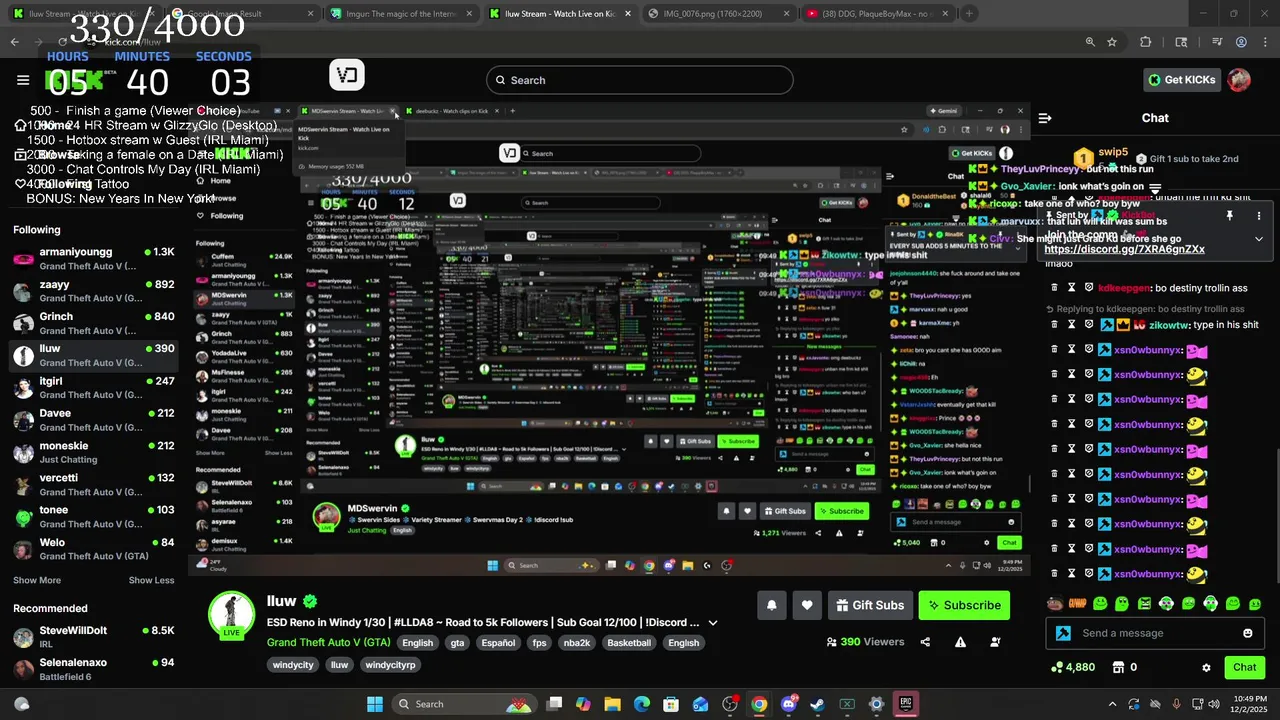1280x720 pixels.
Task: Expand the list with Show More
Action: click(37, 580)
